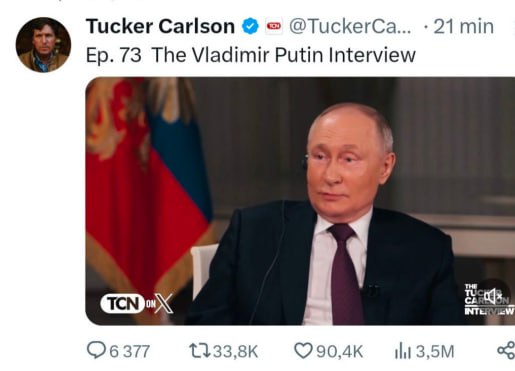Play the Putin interview video
The width and height of the screenshot is (515, 371).
tap(300, 201)
